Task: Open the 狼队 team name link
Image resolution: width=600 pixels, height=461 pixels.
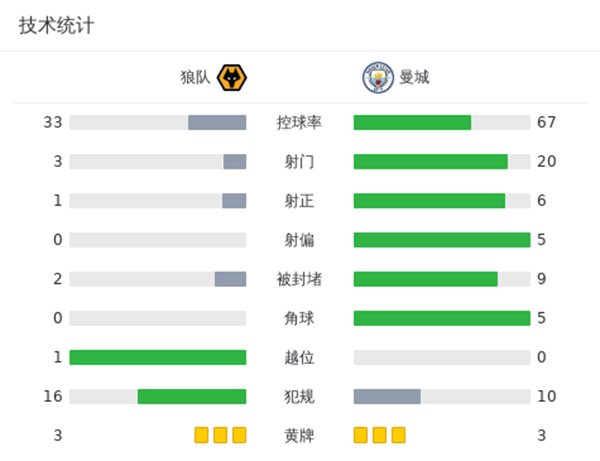Action: pos(194,78)
